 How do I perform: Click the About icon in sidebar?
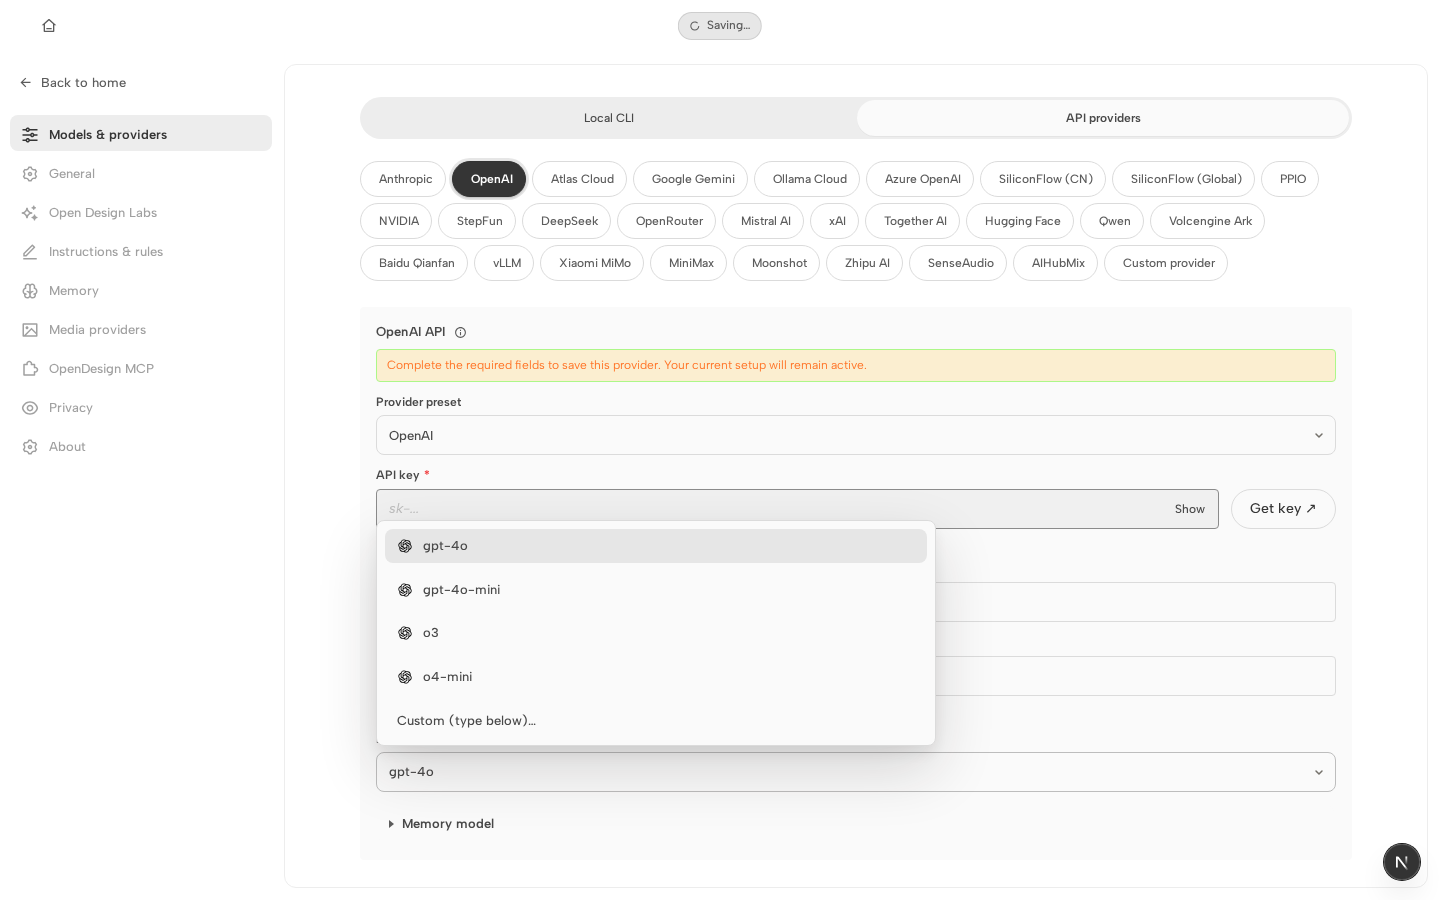tap(30, 447)
